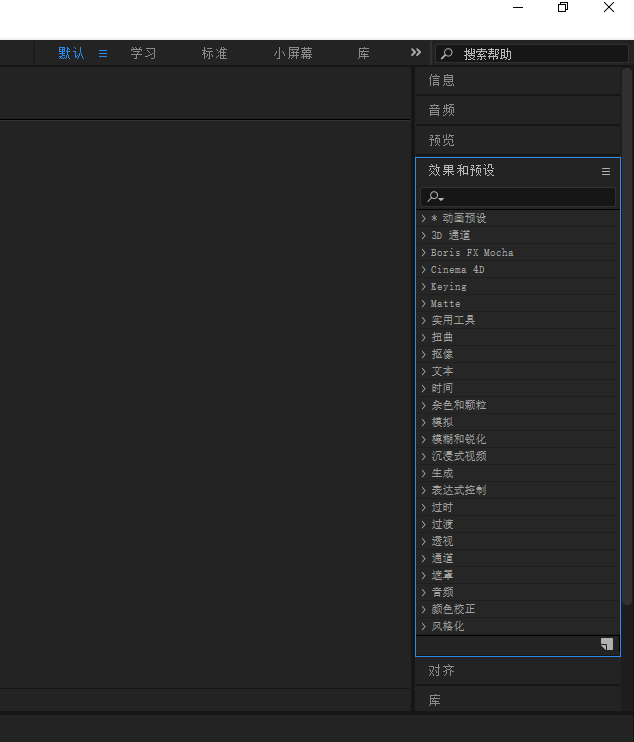The height and width of the screenshot is (742, 634).
Task: Select the 颜色校正 effects row
Action: (x=518, y=610)
